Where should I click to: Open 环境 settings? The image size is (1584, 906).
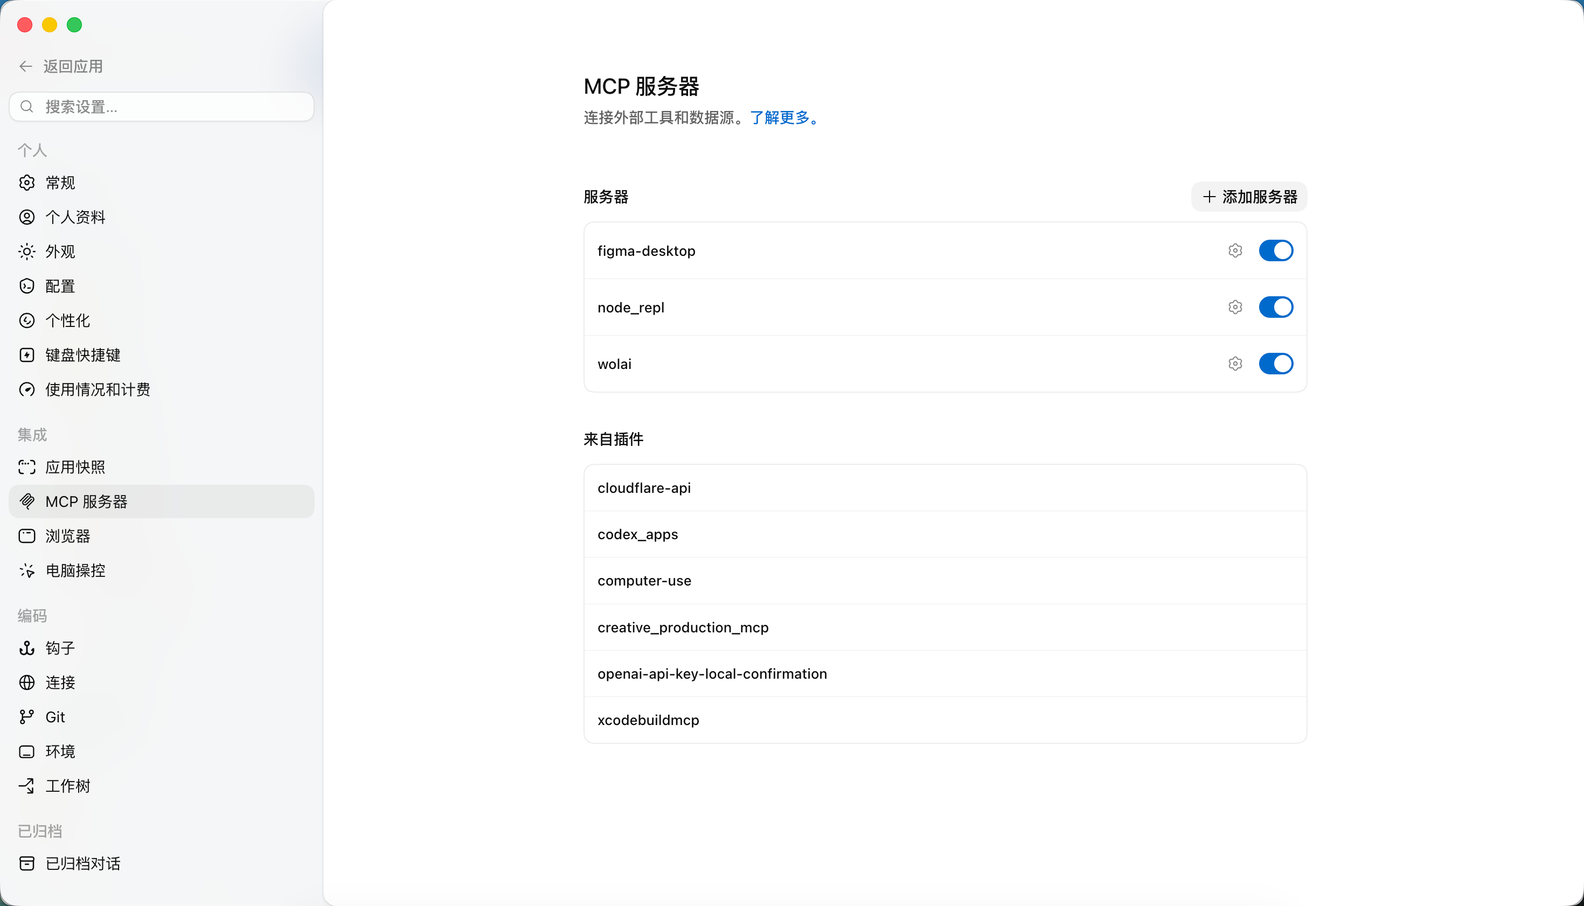(161, 752)
